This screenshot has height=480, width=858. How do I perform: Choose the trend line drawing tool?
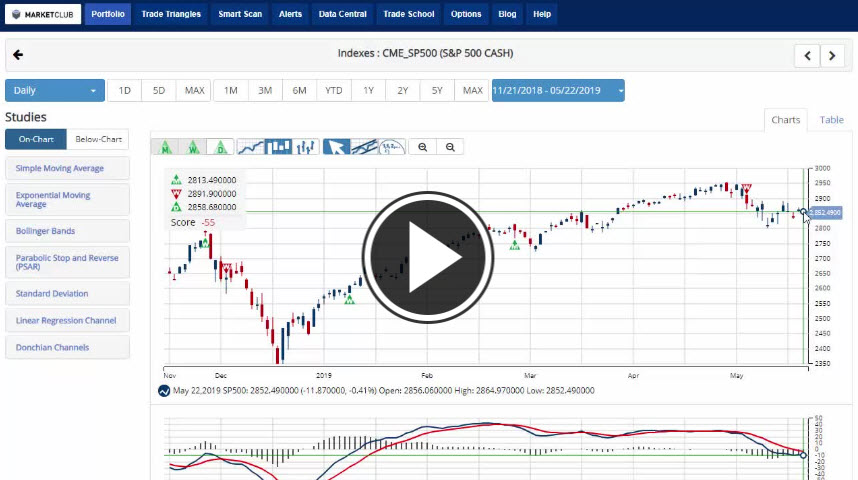pyautogui.click(x=365, y=147)
